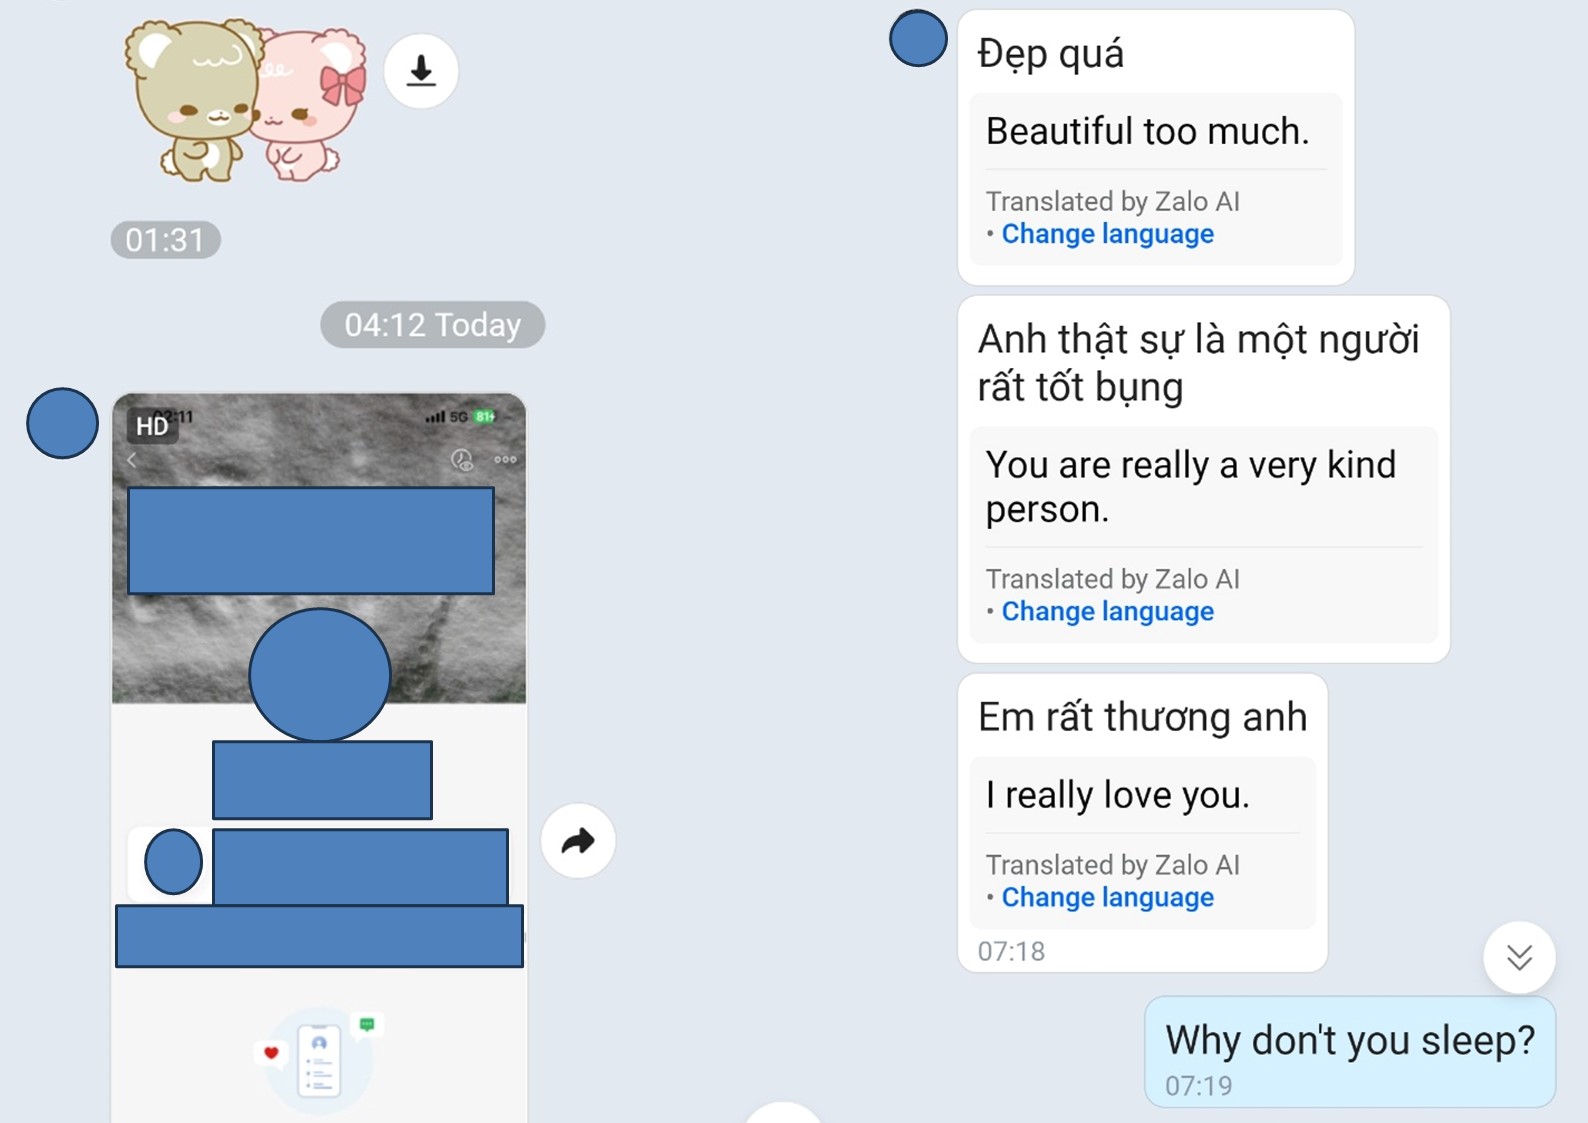Open the HD screenshot image thumbnail
Image resolution: width=1588 pixels, height=1123 pixels.
tap(319, 757)
